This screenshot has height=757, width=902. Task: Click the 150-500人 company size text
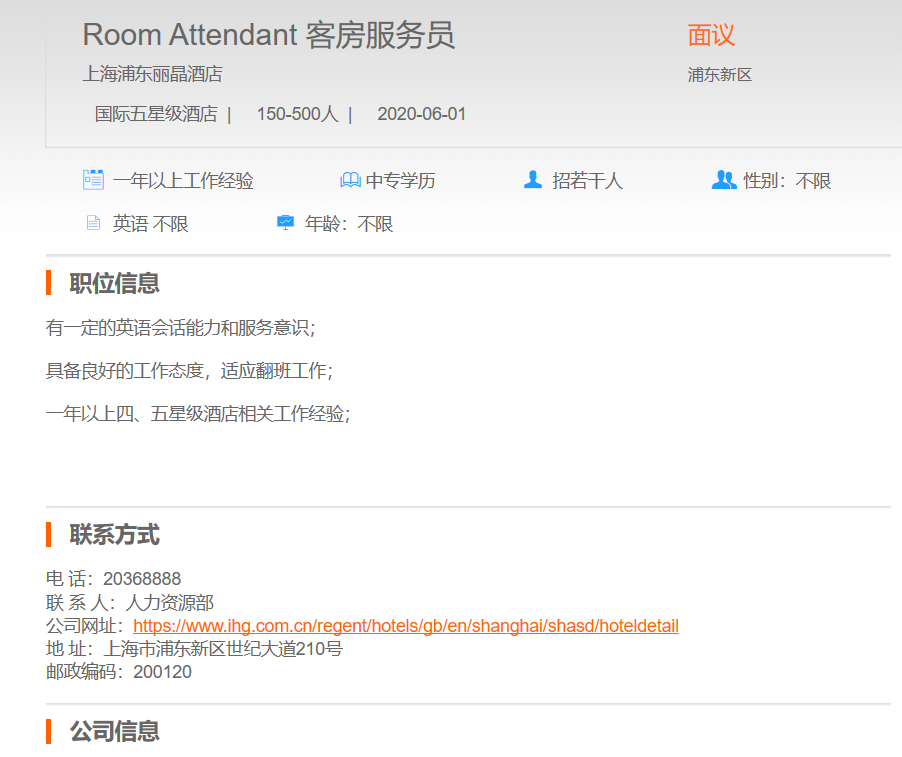(297, 114)
